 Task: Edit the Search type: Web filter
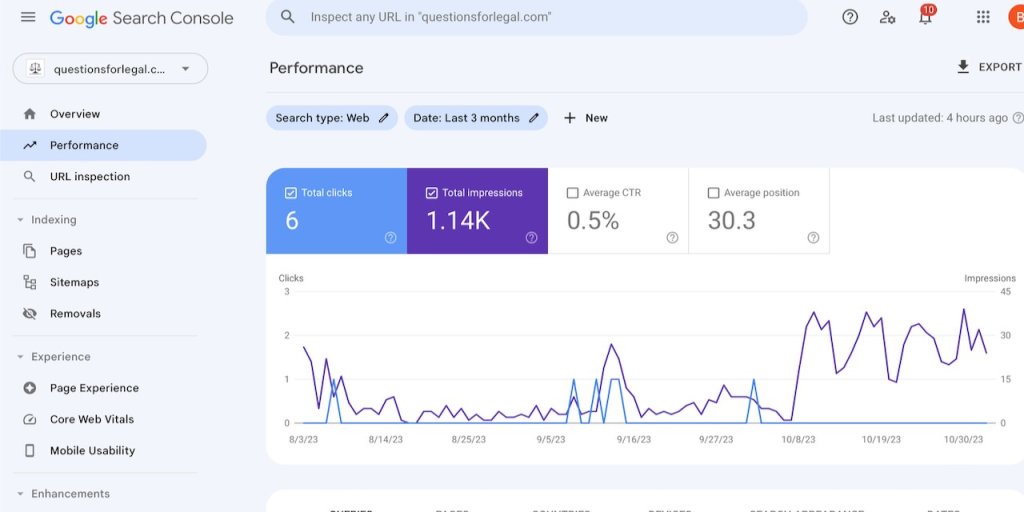[332, 118]
